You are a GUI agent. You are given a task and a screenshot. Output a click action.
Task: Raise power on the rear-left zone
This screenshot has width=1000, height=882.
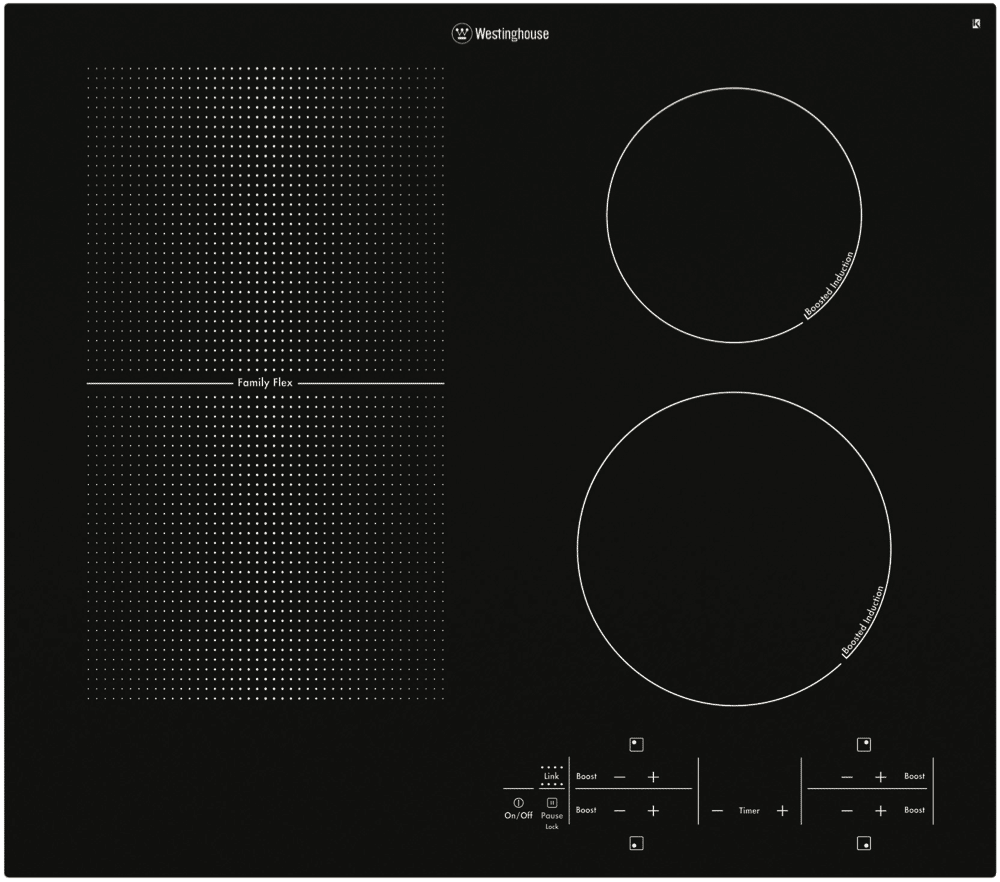pyautogui.click(x=653, y=777)
